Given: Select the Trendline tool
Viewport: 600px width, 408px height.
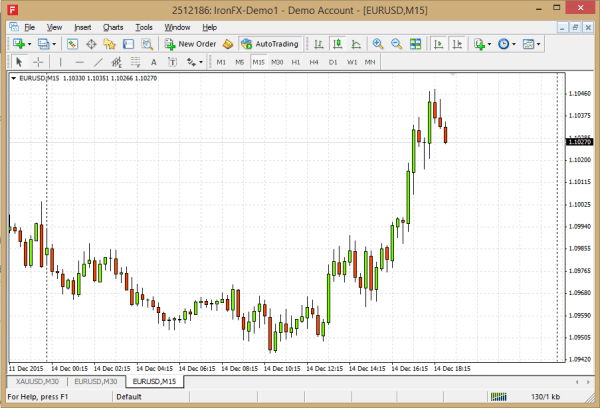Looking at the screenshot, I should click(x=98, y=62).
